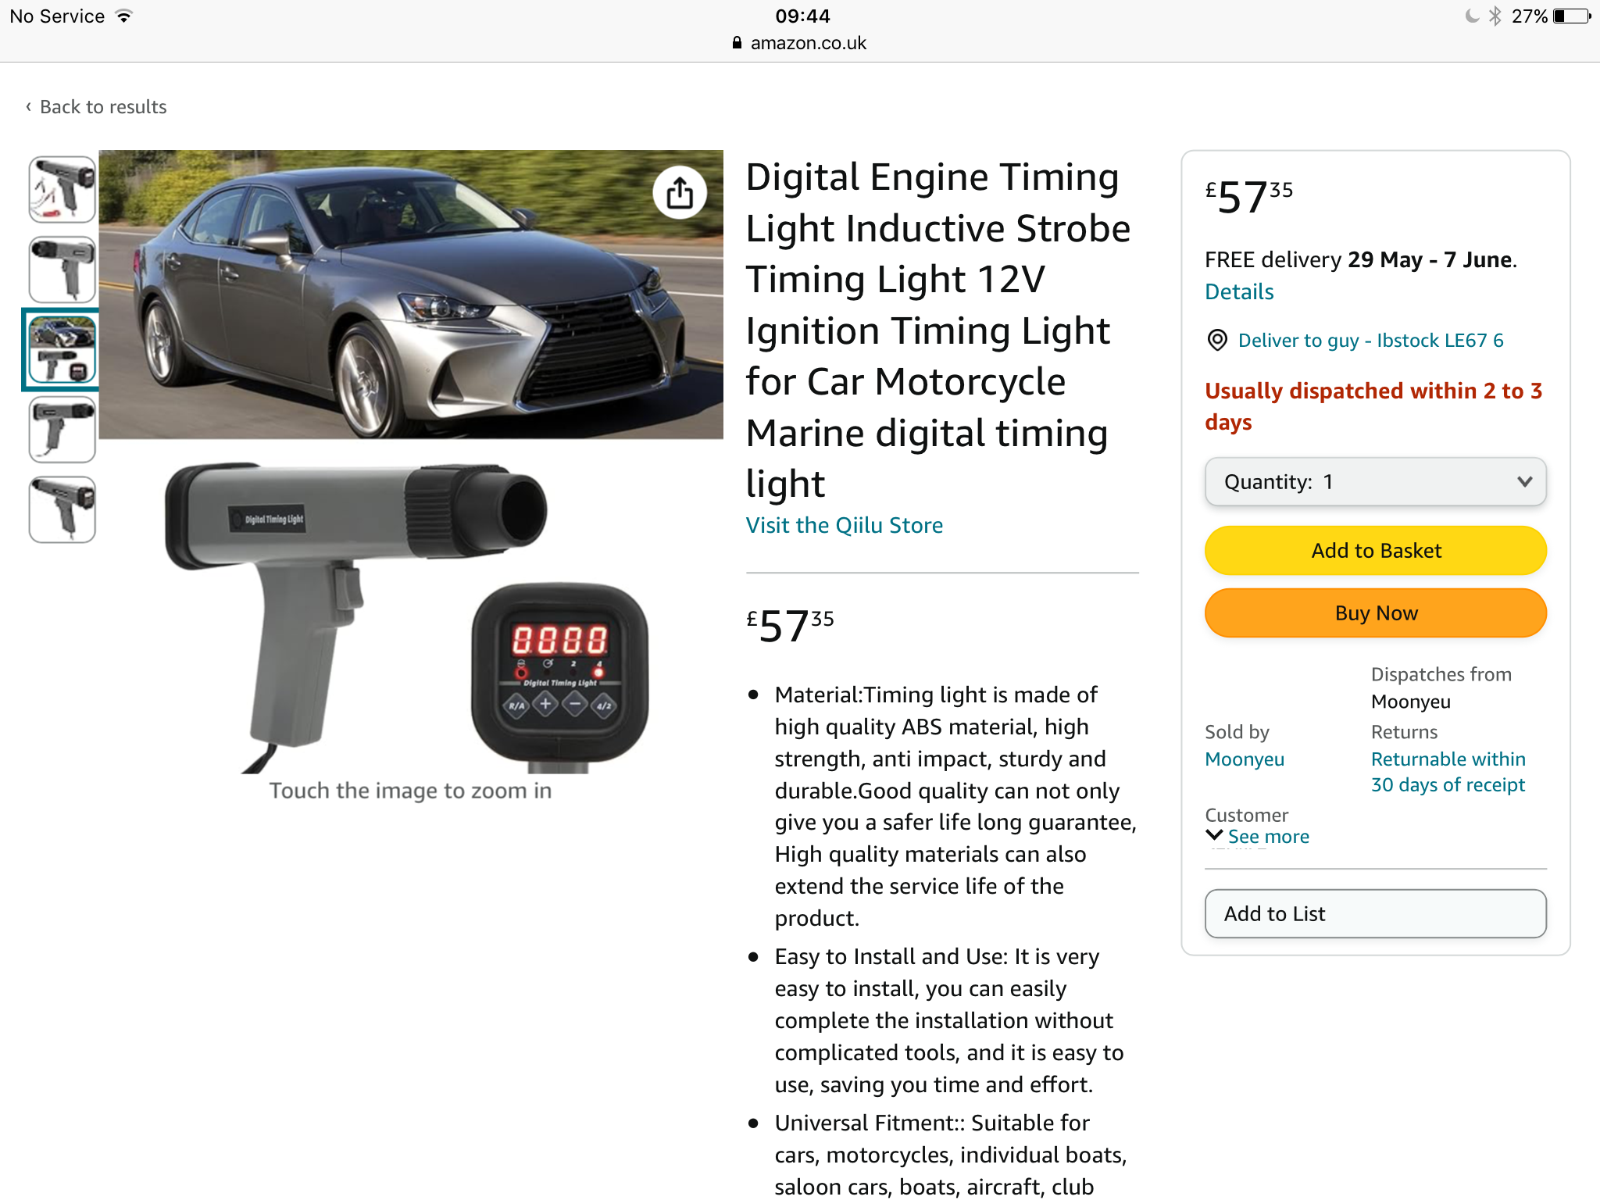
Task: Tap the battery icon in status bar
Action: click(x=1572, y=16)
